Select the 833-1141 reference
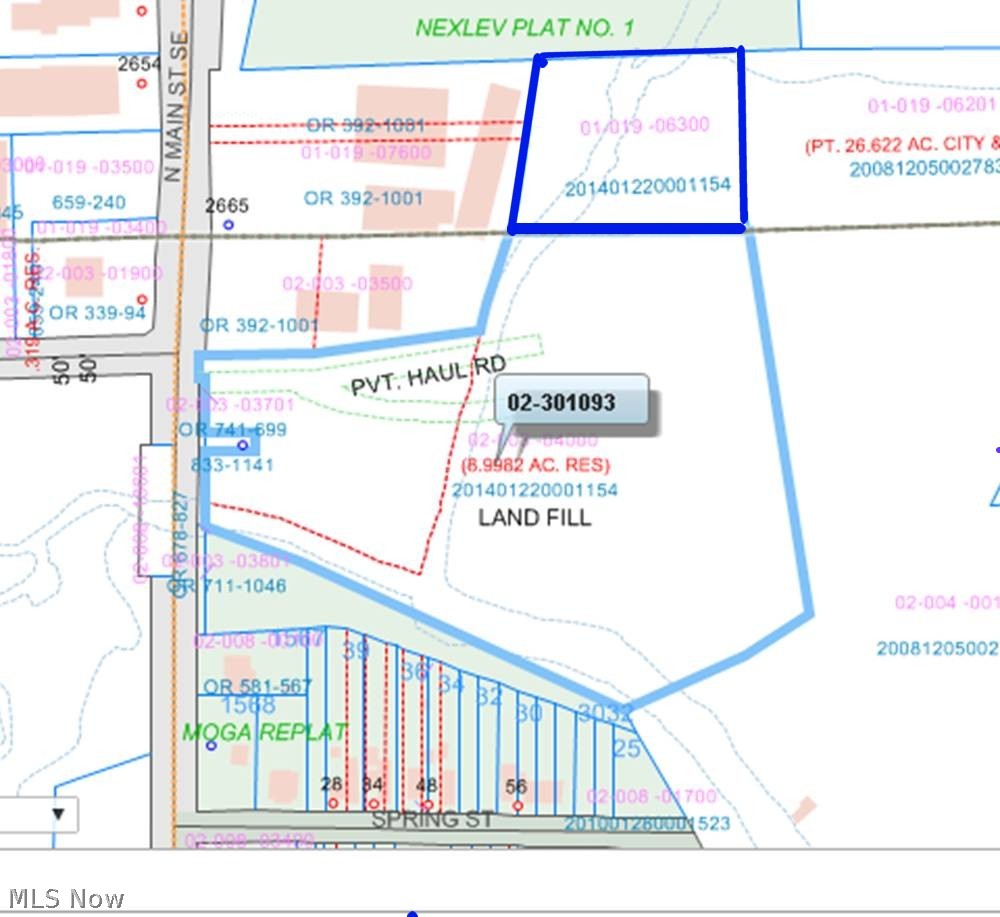Image resolution: width=1000 pixels, height=917 pixels. (232, 465)
